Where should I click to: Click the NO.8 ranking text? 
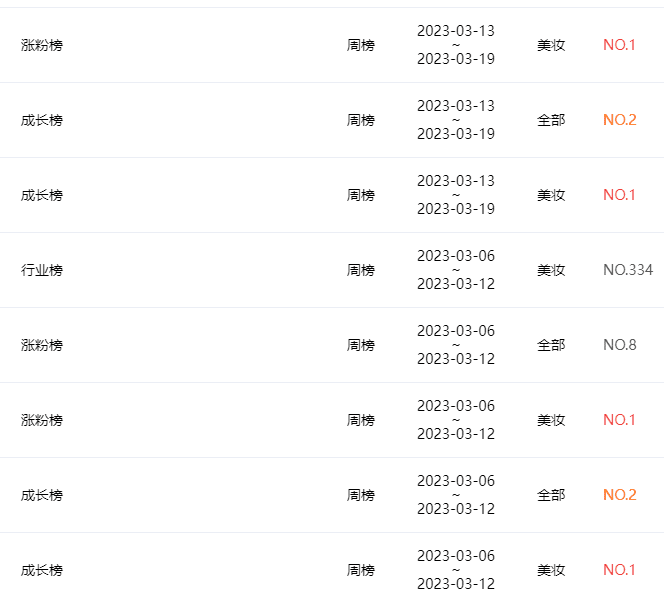coord(620,345)
